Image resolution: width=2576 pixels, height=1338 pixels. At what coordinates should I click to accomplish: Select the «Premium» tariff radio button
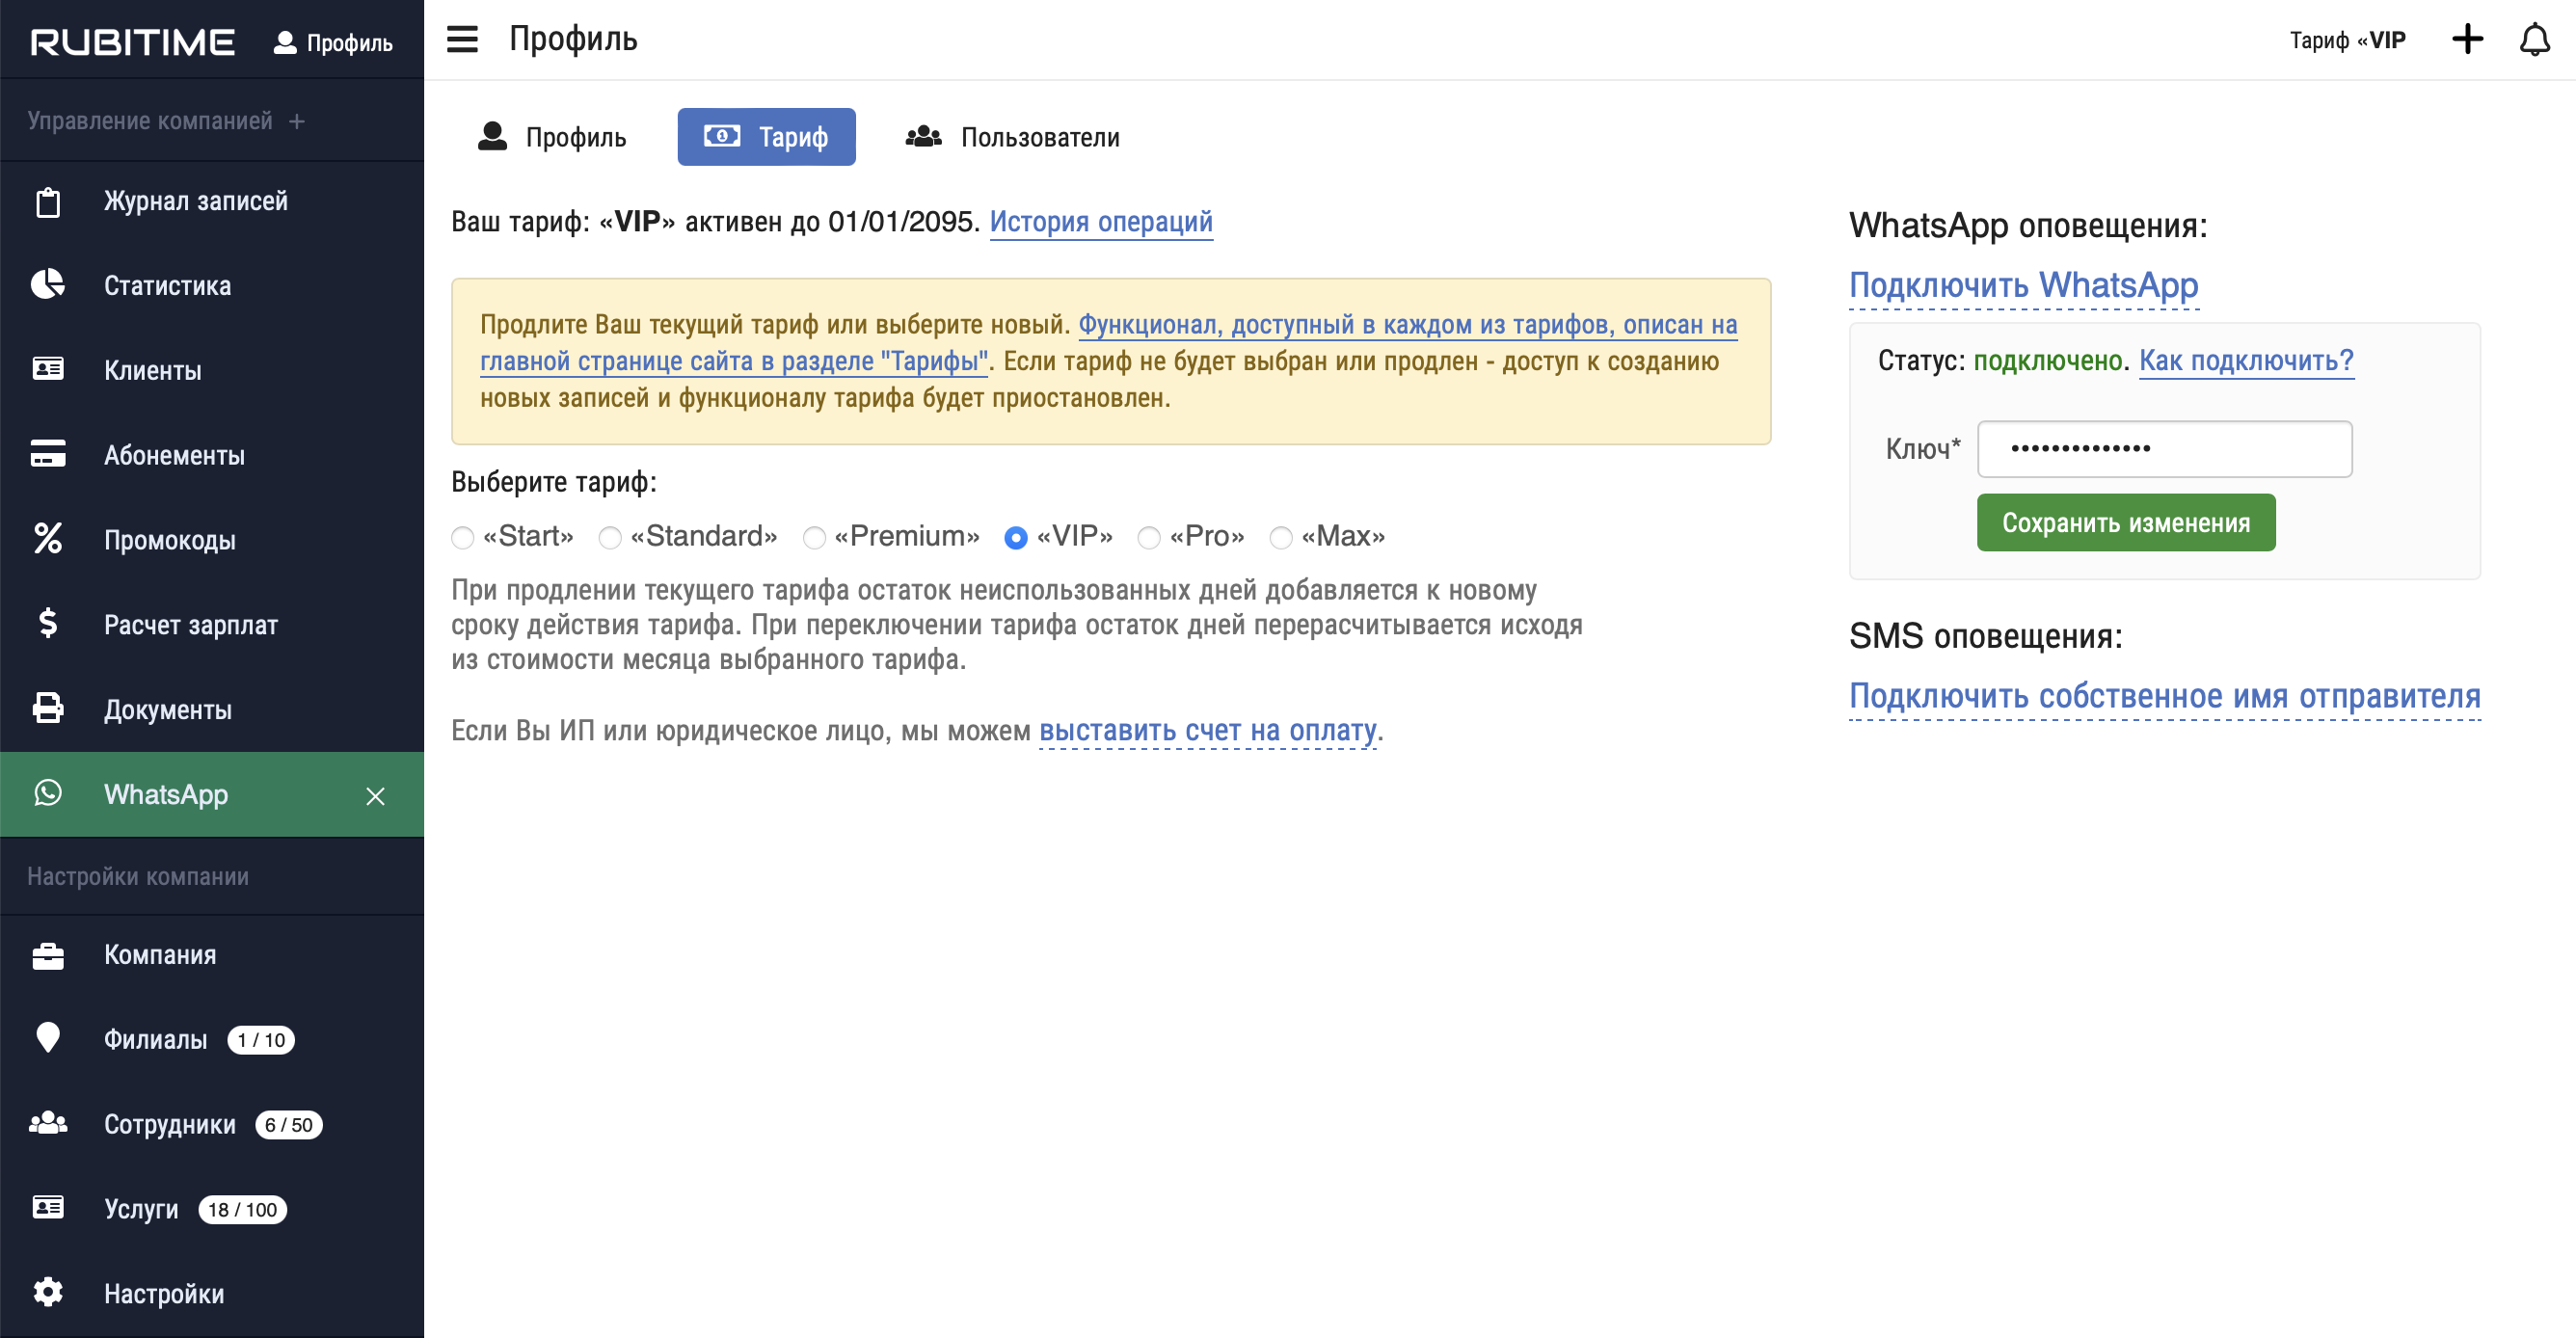814,538
